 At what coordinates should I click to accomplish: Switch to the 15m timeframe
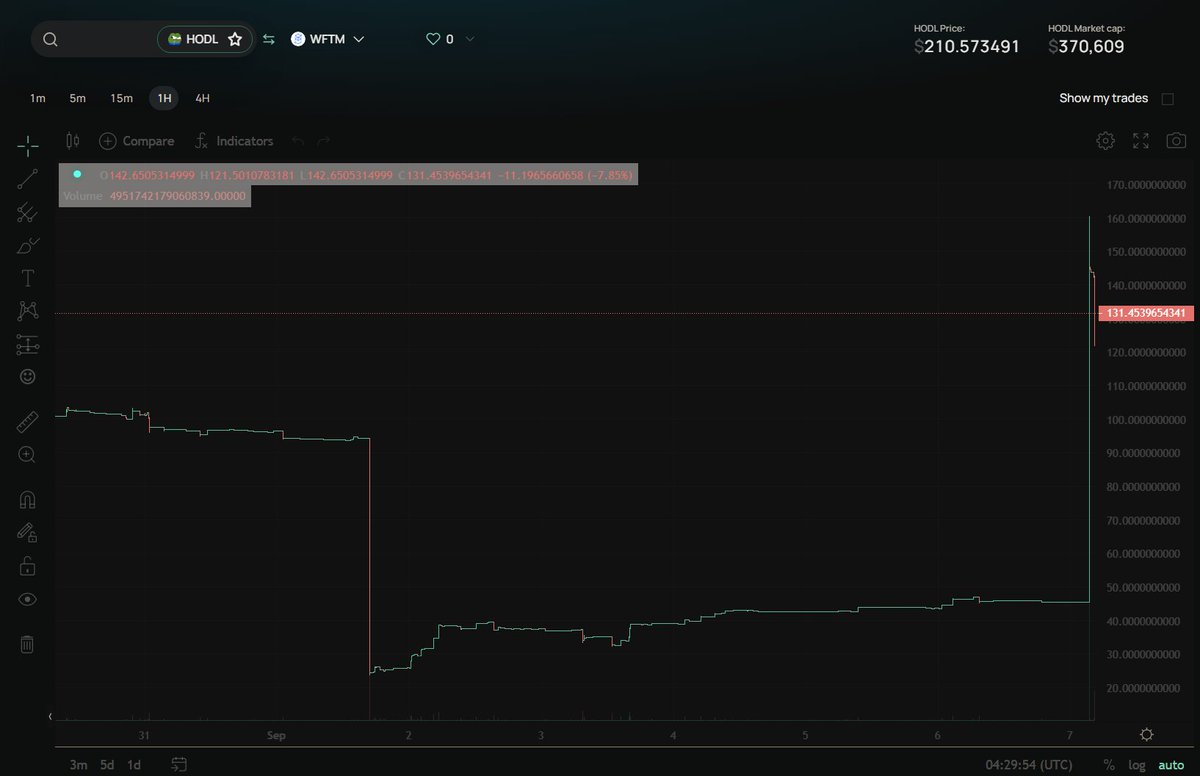[121, 98]
